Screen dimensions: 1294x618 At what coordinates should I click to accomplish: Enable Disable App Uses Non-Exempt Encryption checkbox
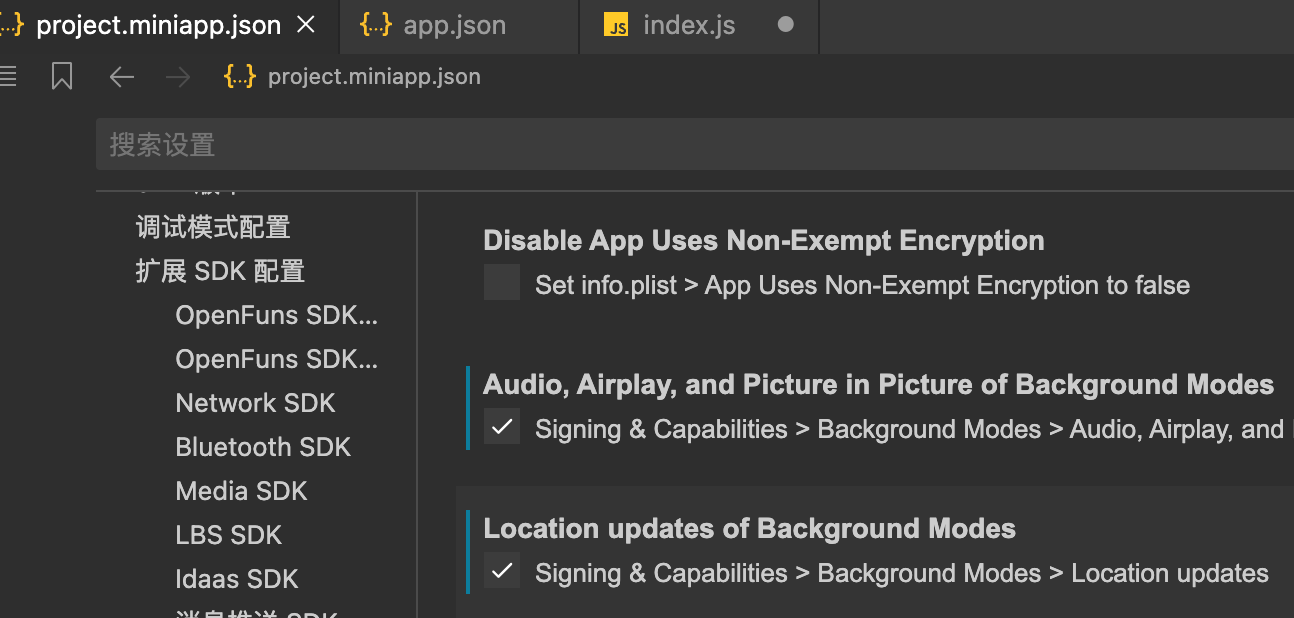[502, 283]
